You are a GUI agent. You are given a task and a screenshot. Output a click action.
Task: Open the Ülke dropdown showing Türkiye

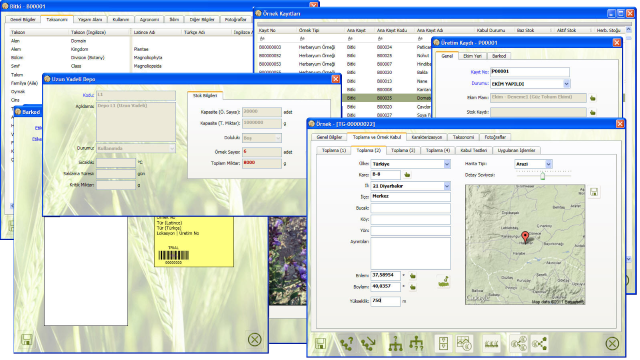click(447, 164)
